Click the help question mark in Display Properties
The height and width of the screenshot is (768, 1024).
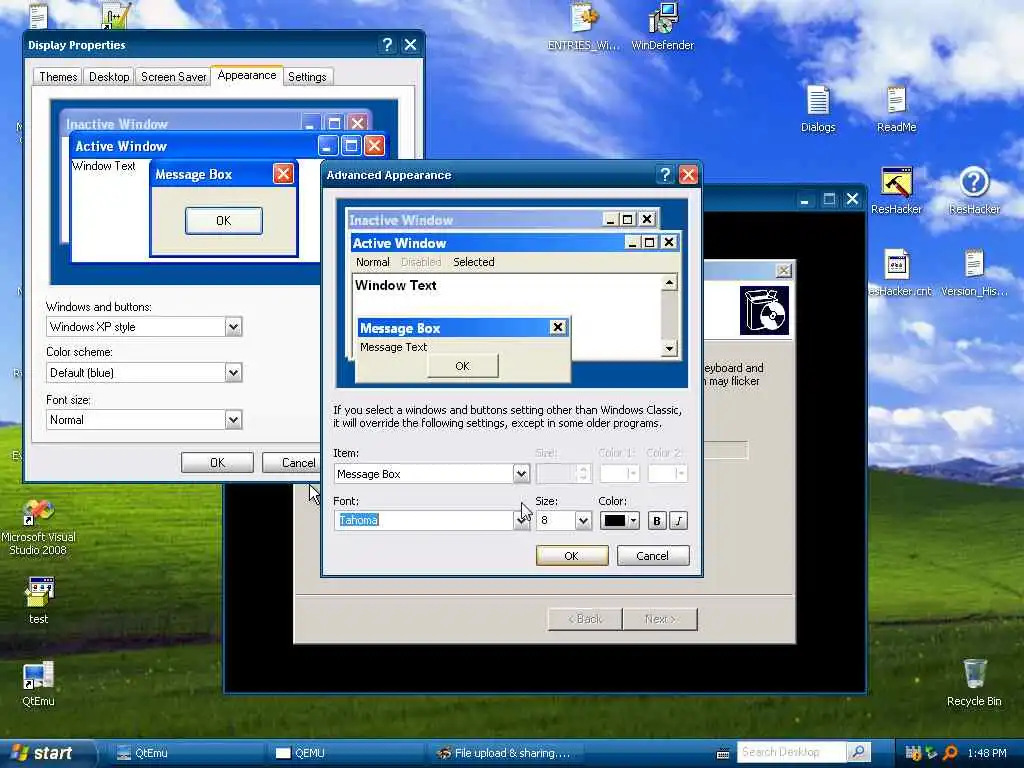point(387,44)
